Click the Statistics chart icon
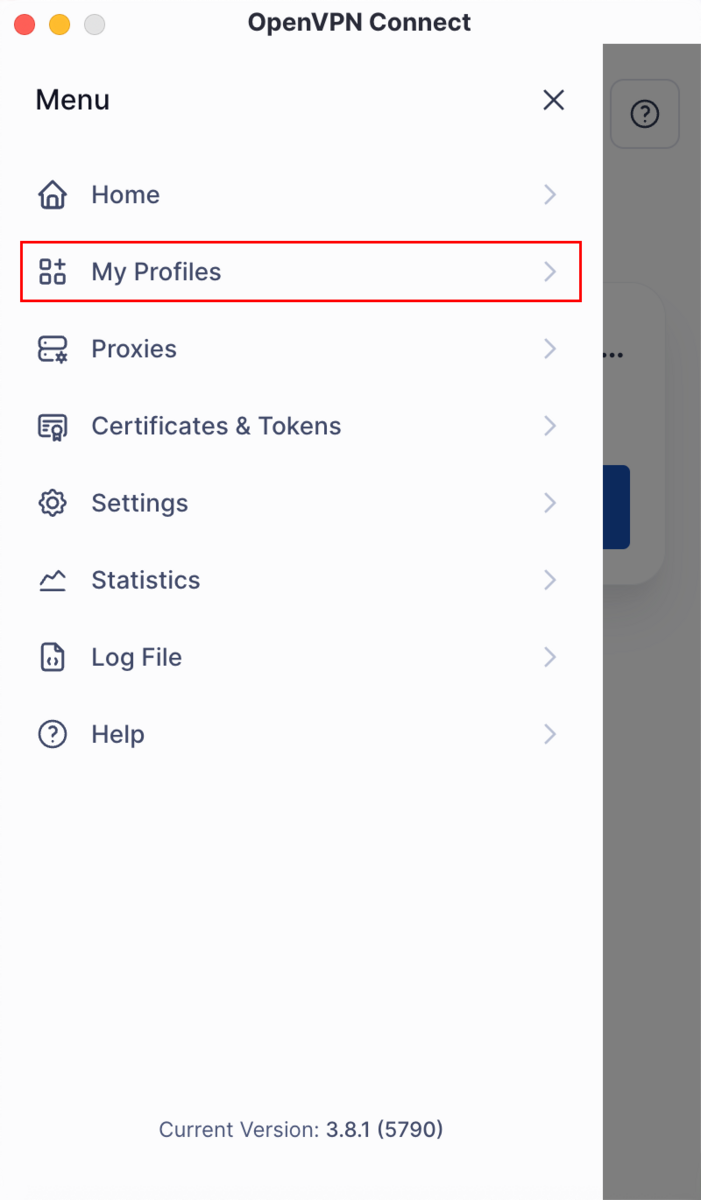701x1200 pixels. coord(52,580)
